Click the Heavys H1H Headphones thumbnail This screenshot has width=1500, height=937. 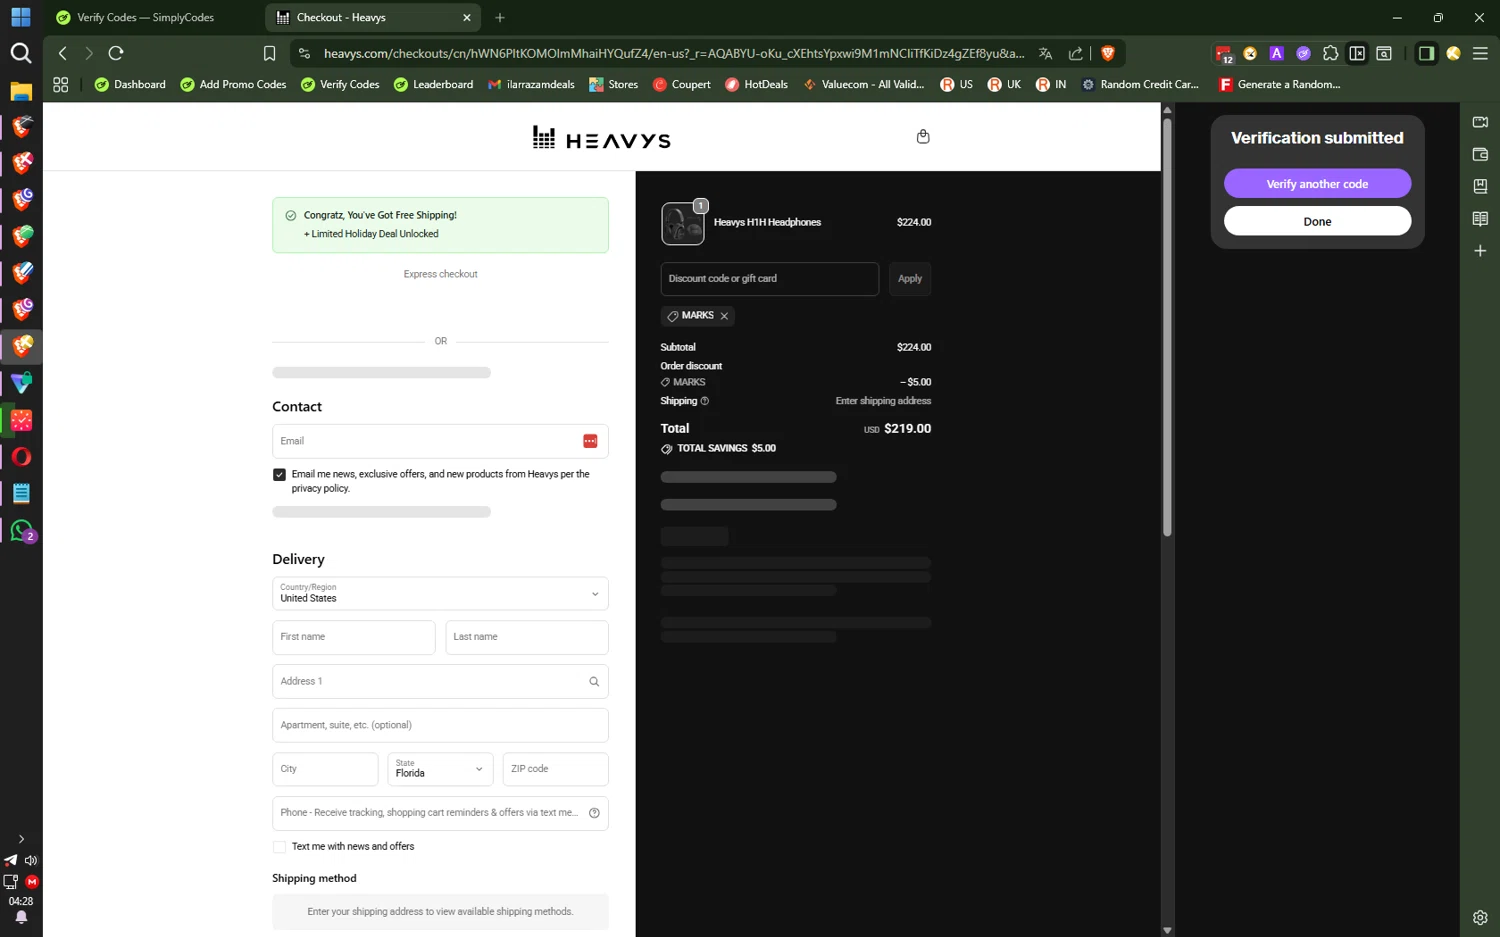[x=683, y=224]
